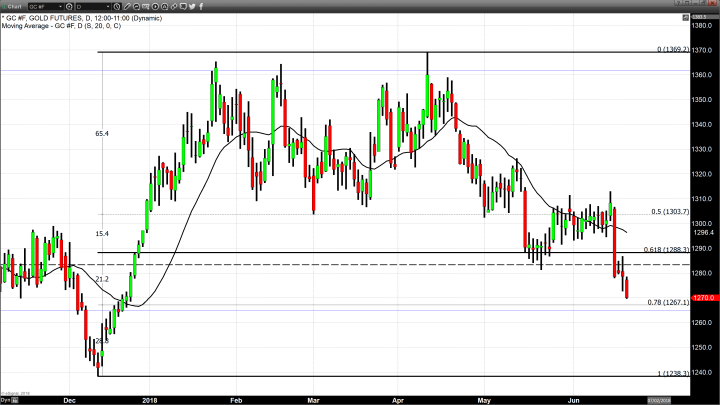Select the 0.5 (1303.7) Fibonacci level label
This screenshot has width=720, height=405.
[668, 212]
